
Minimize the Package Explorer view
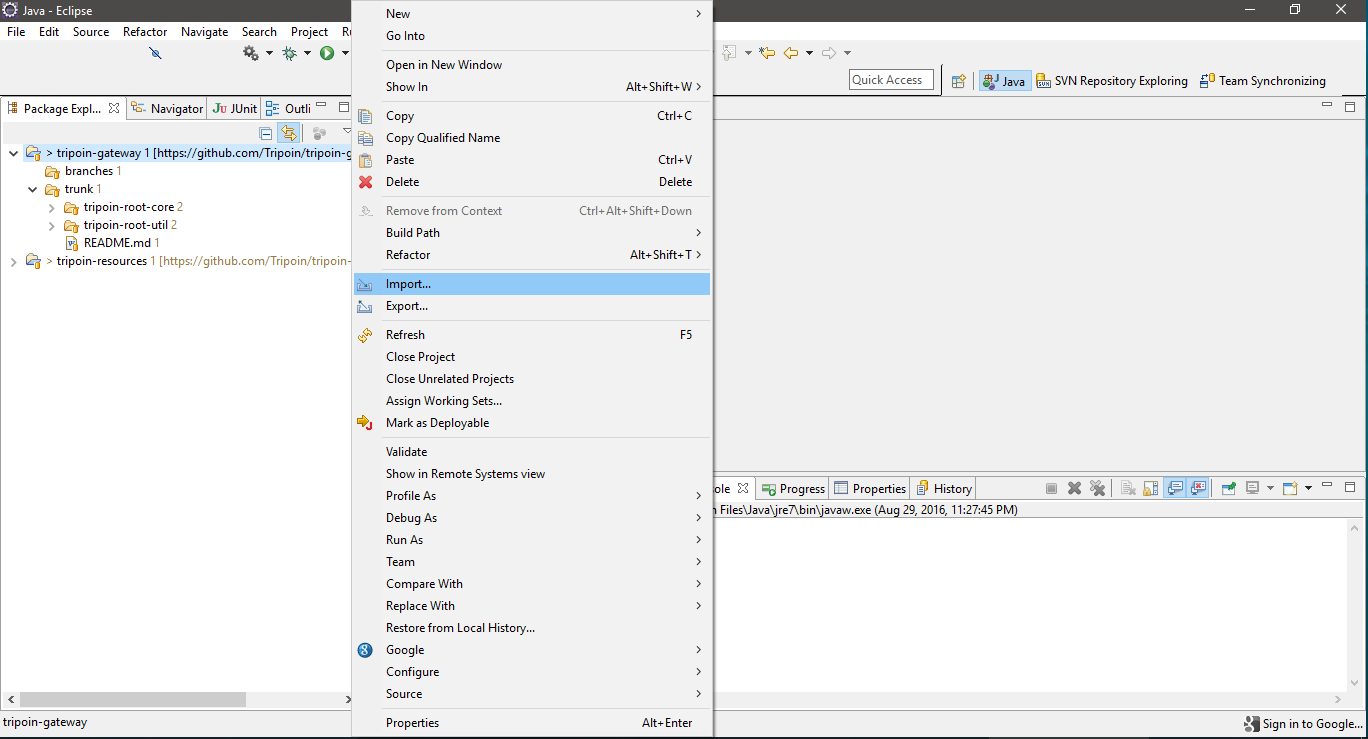point(320,105)
